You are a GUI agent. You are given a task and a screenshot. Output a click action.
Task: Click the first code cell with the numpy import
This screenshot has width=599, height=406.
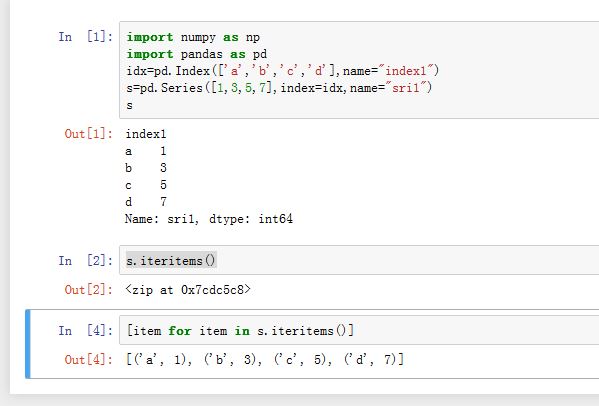coord(359,70)
